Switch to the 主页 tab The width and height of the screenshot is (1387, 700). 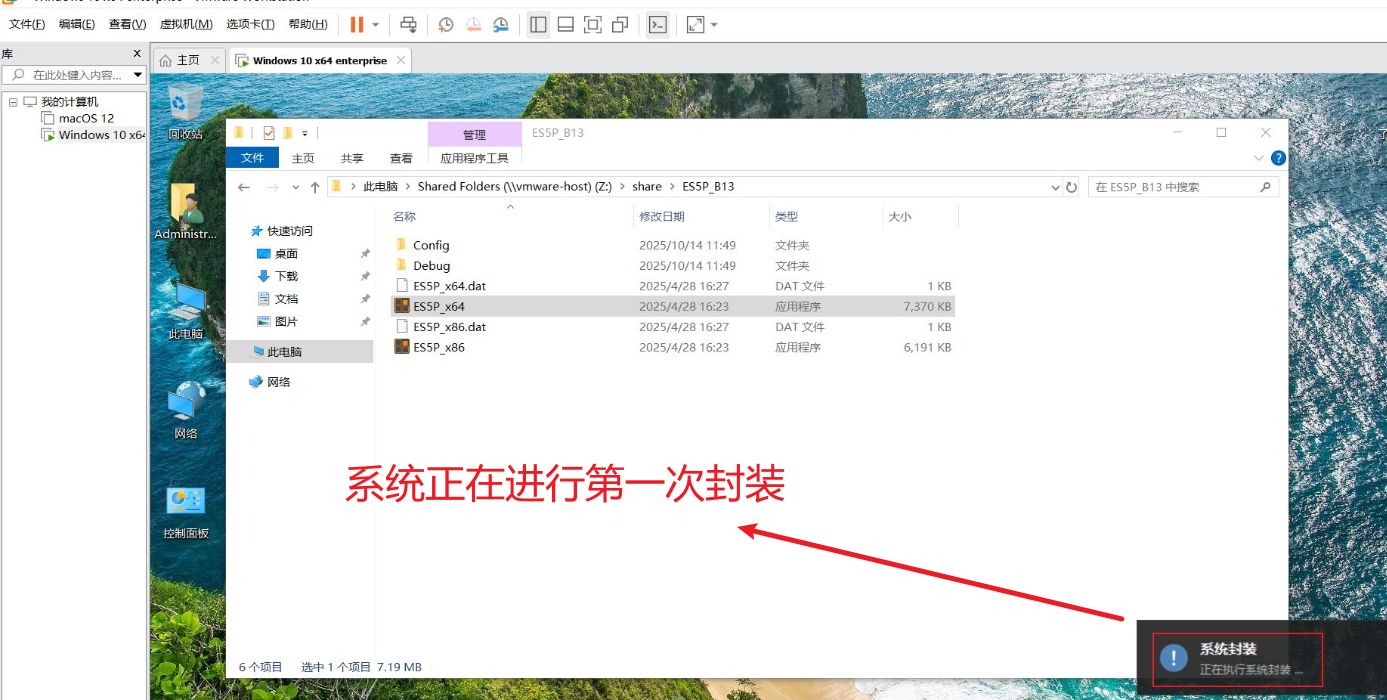pos(188,60)
